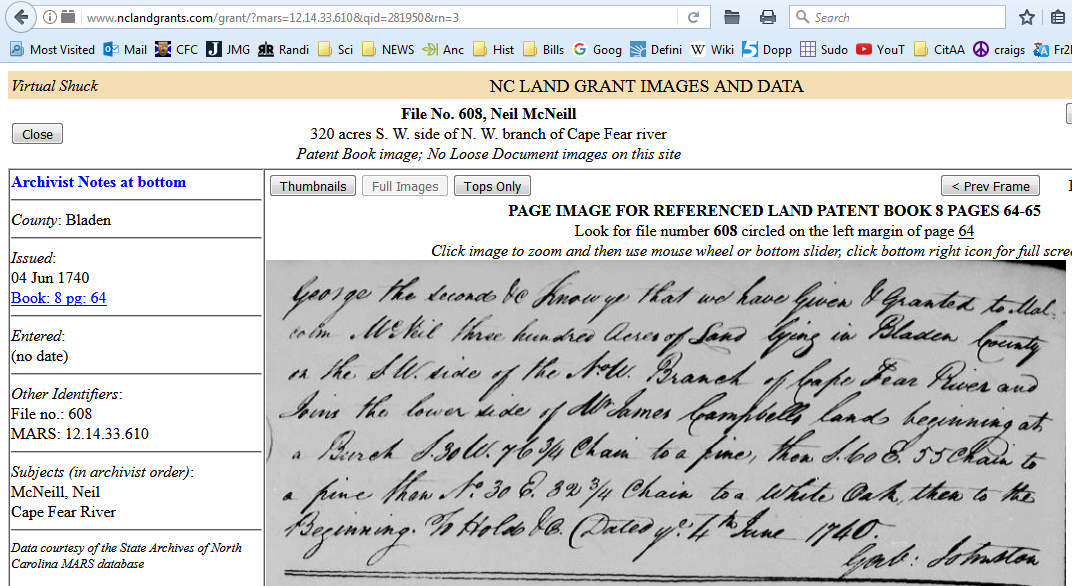Open the YouT bookmark
Viewport: 1072px width, 586px height.
tap(881, 49)
